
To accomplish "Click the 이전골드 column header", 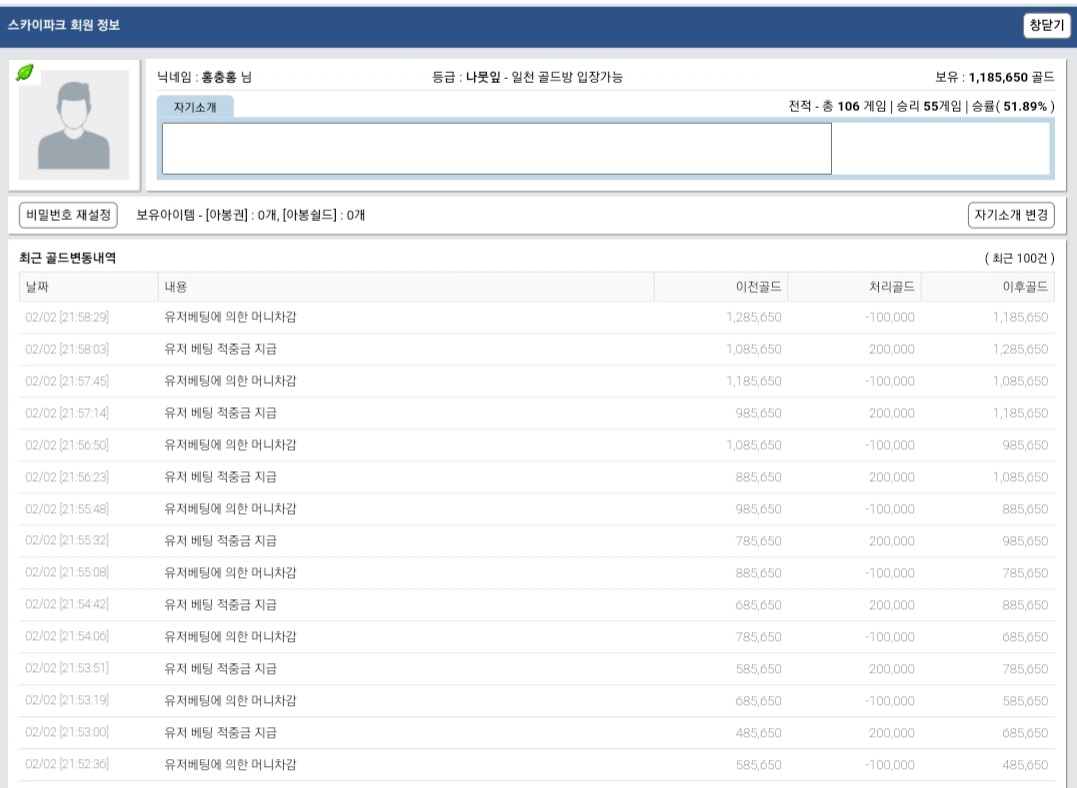I will pyautogui.click(x=721, y=287).
